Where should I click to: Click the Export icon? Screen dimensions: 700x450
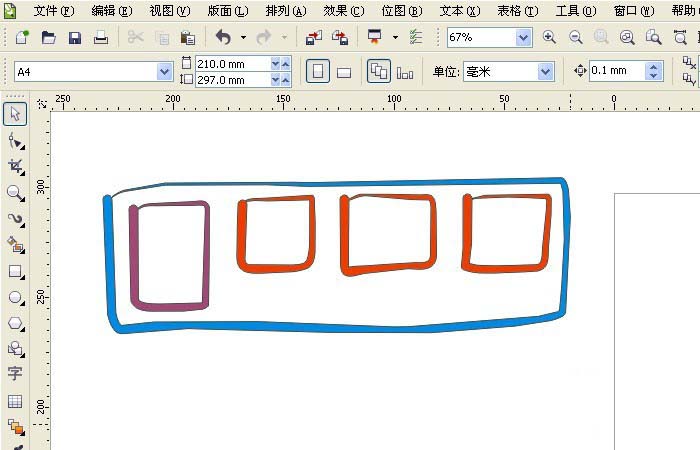point(340,38)
